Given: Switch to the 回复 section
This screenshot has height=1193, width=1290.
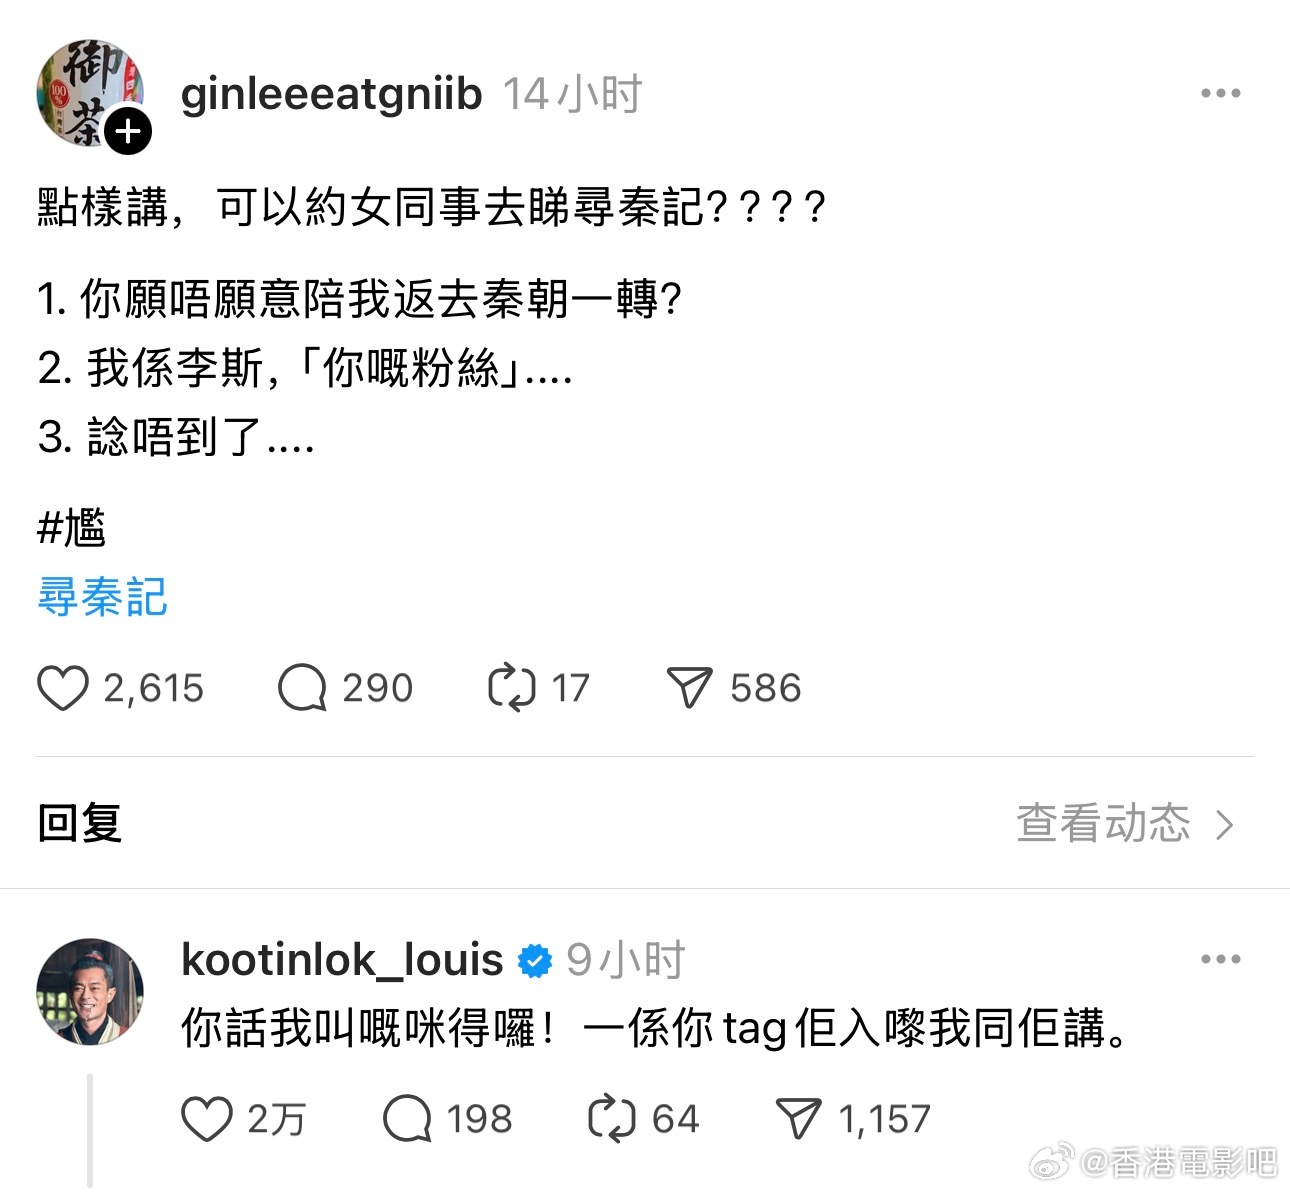Looking at the screenshot, I should [x=78, y=824].
